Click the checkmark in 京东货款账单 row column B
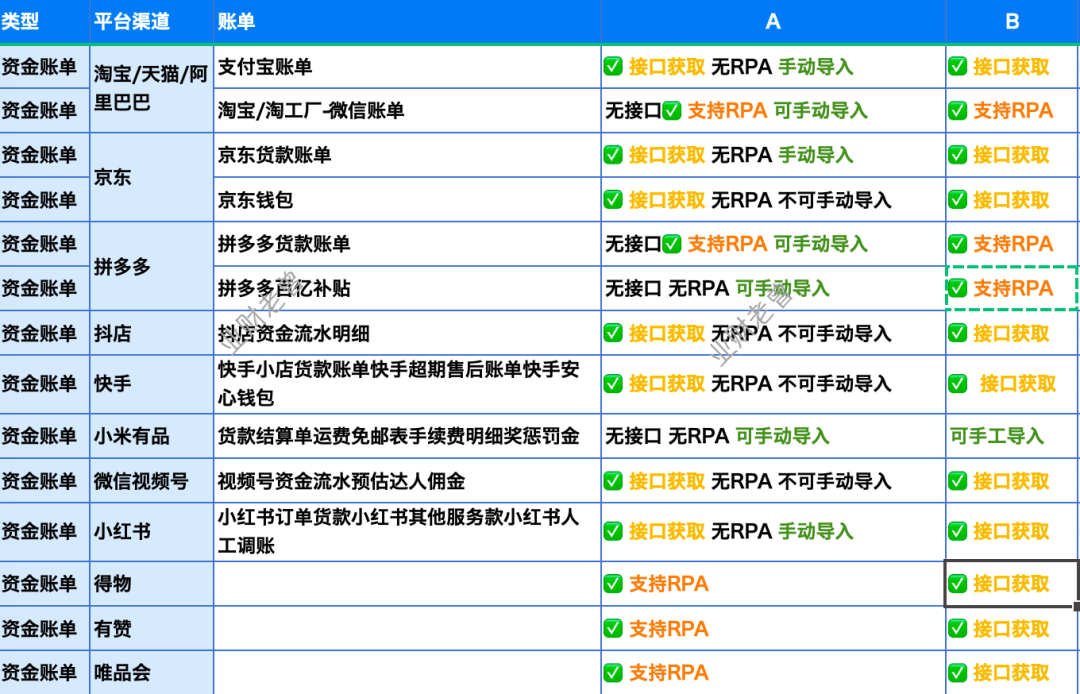This screenshot has width=1080, height=694. (958, 155)
